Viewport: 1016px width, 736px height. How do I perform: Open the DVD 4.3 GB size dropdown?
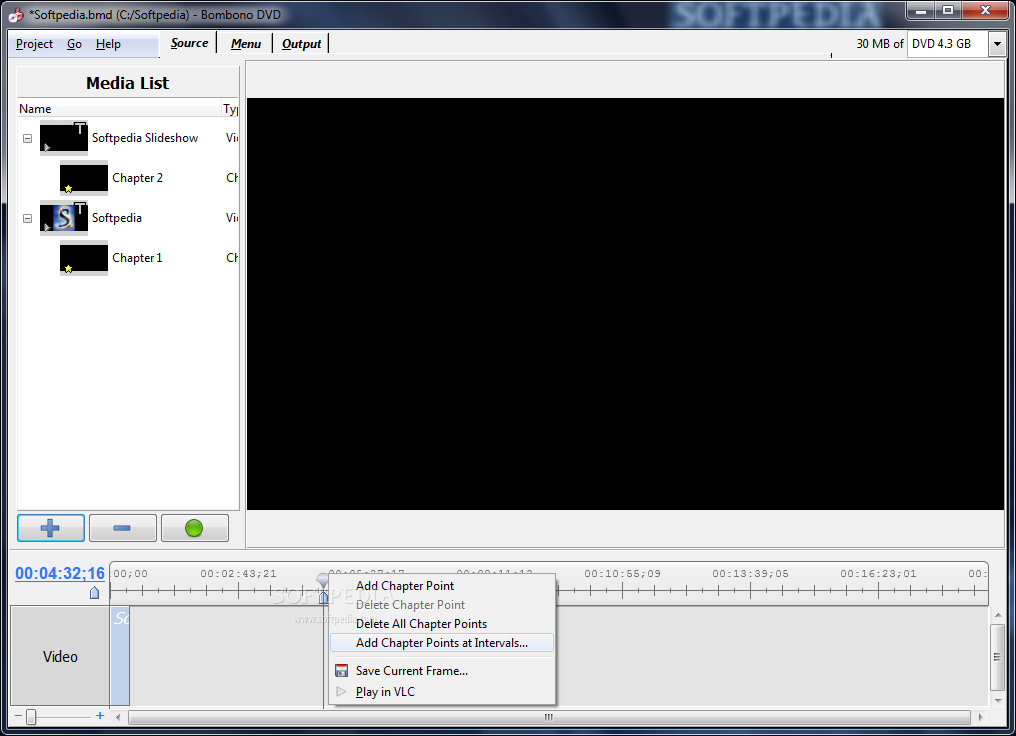[997, 44]
